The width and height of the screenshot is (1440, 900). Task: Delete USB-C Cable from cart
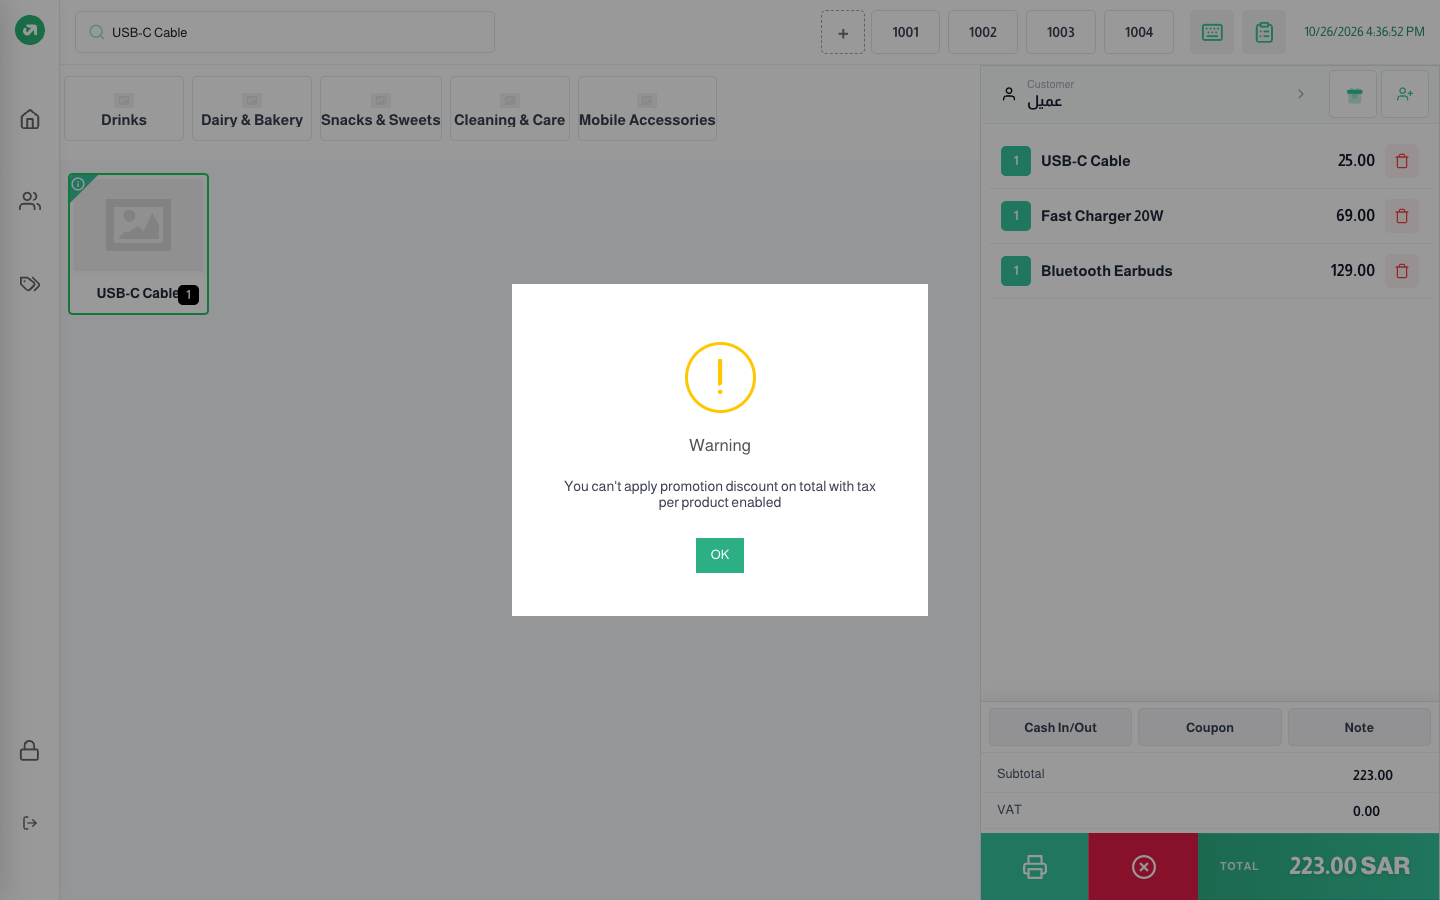(1402, 161)
